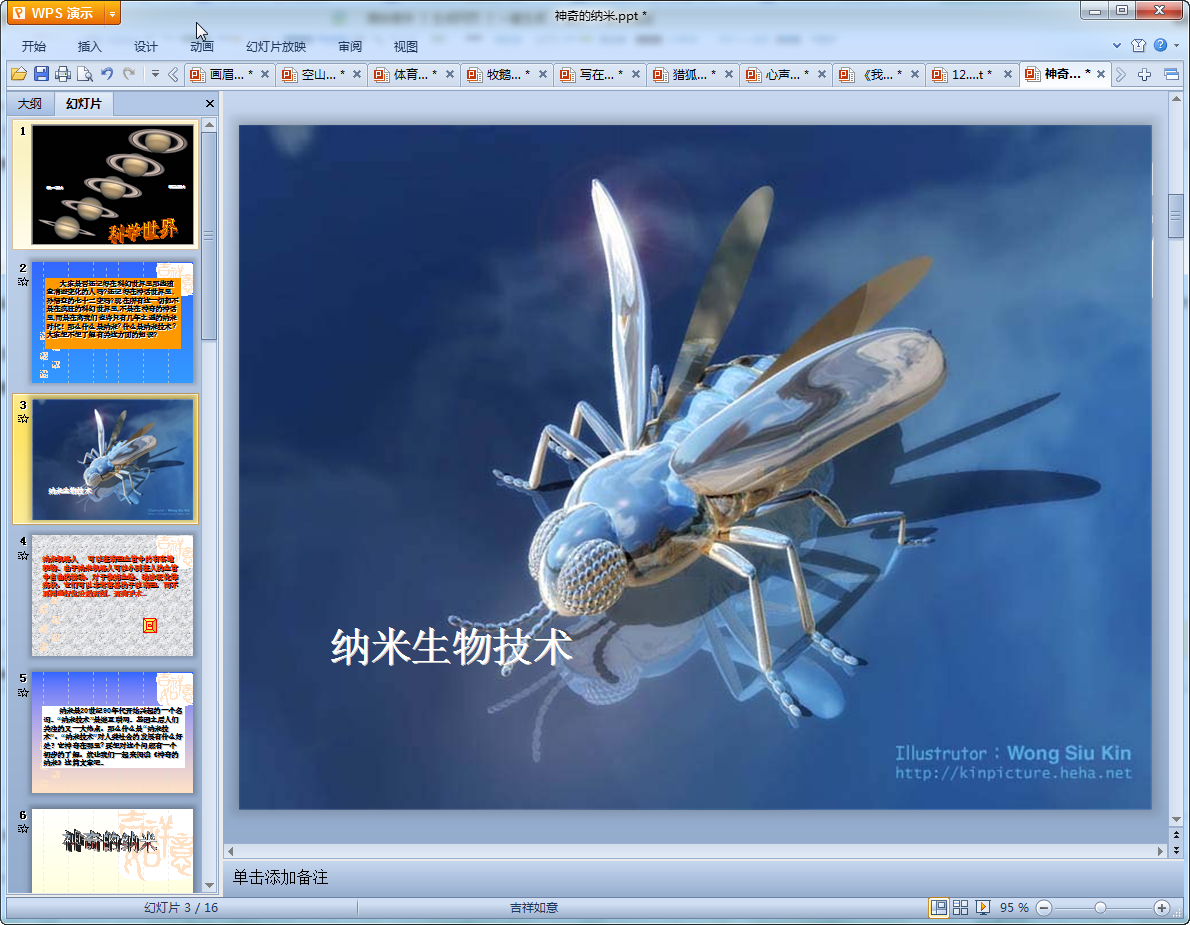Click the 95 % zoom level
Image resolution: width=1190 pixels, height=925 pixels.
point(1014,908)
